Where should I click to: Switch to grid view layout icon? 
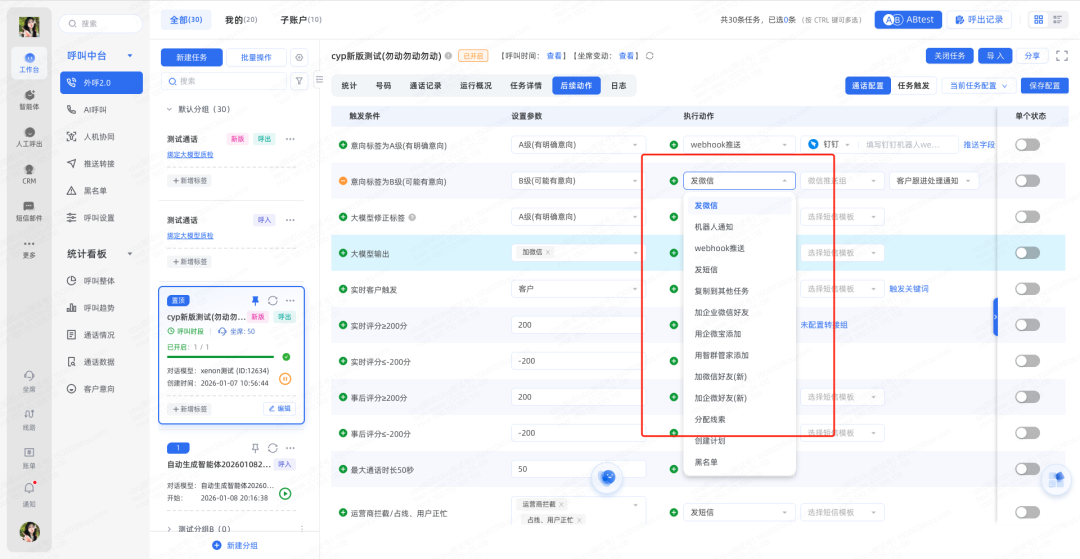coord(1039,20)
